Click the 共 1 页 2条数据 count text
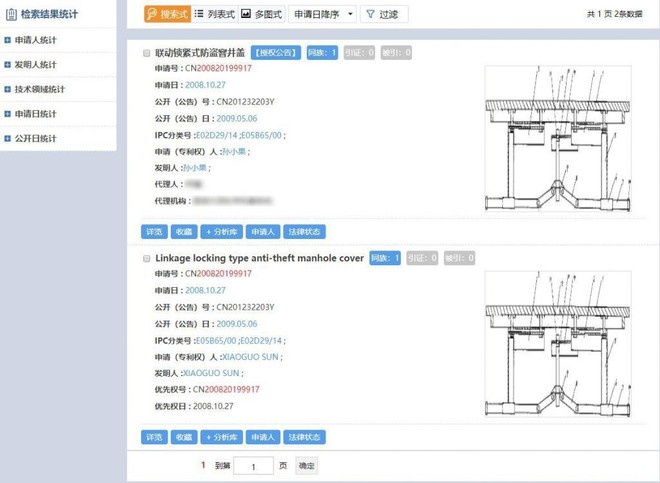660x483 pixels. tap(615, 14)
